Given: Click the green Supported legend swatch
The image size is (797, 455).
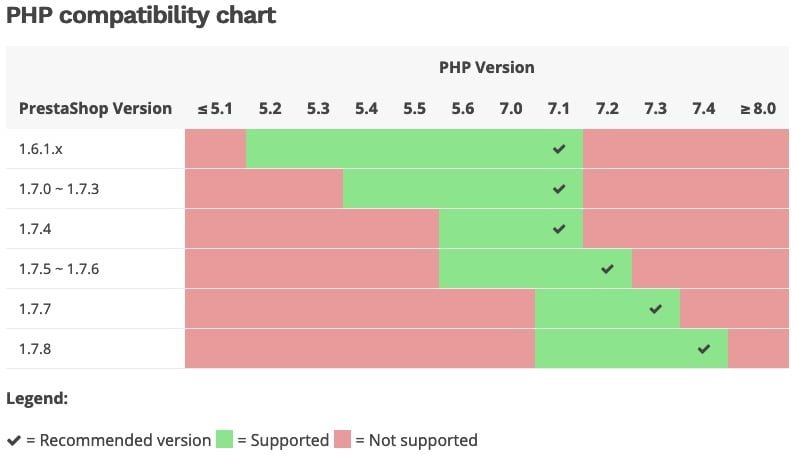Looking at the screenshot, I should pos(224,439).
